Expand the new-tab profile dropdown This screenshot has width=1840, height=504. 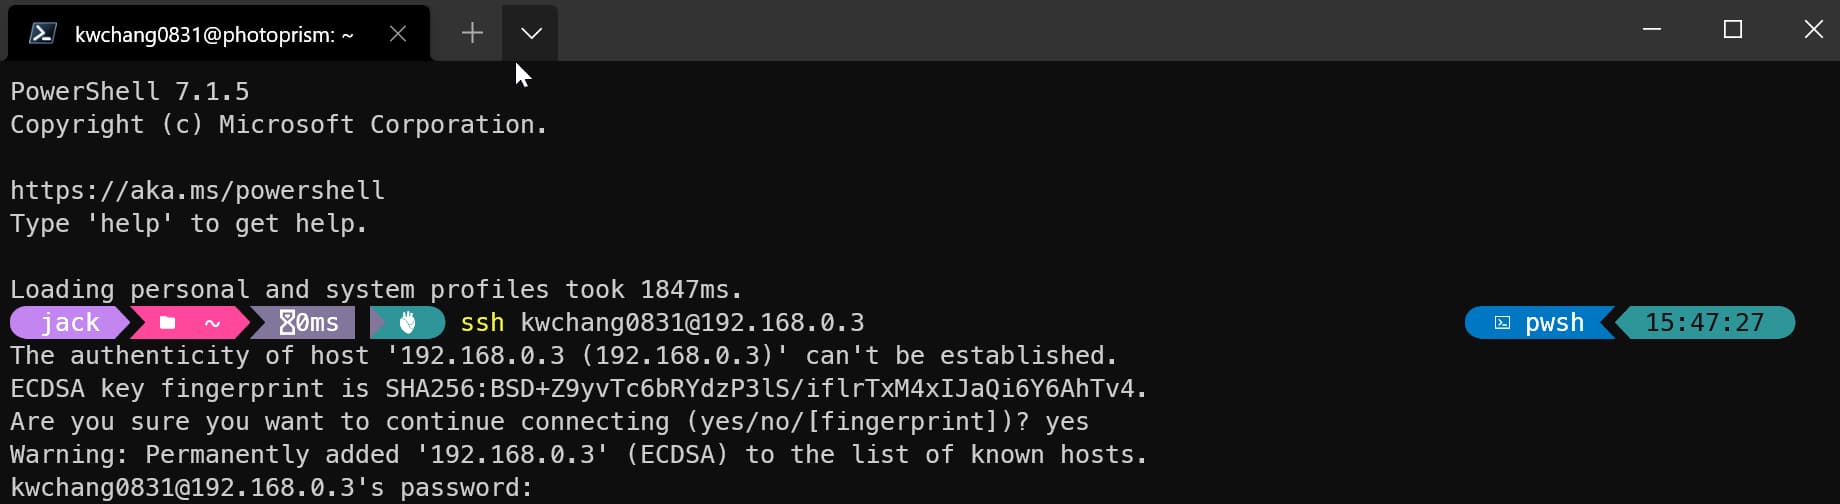pos(531,33)
